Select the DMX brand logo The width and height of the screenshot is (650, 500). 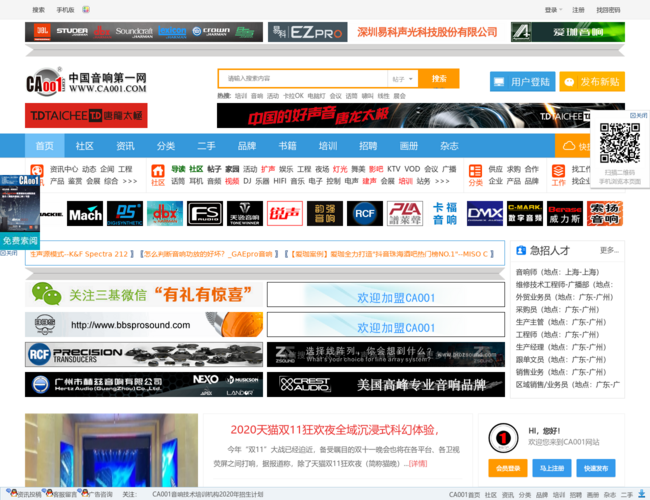[x=485, y=213]
